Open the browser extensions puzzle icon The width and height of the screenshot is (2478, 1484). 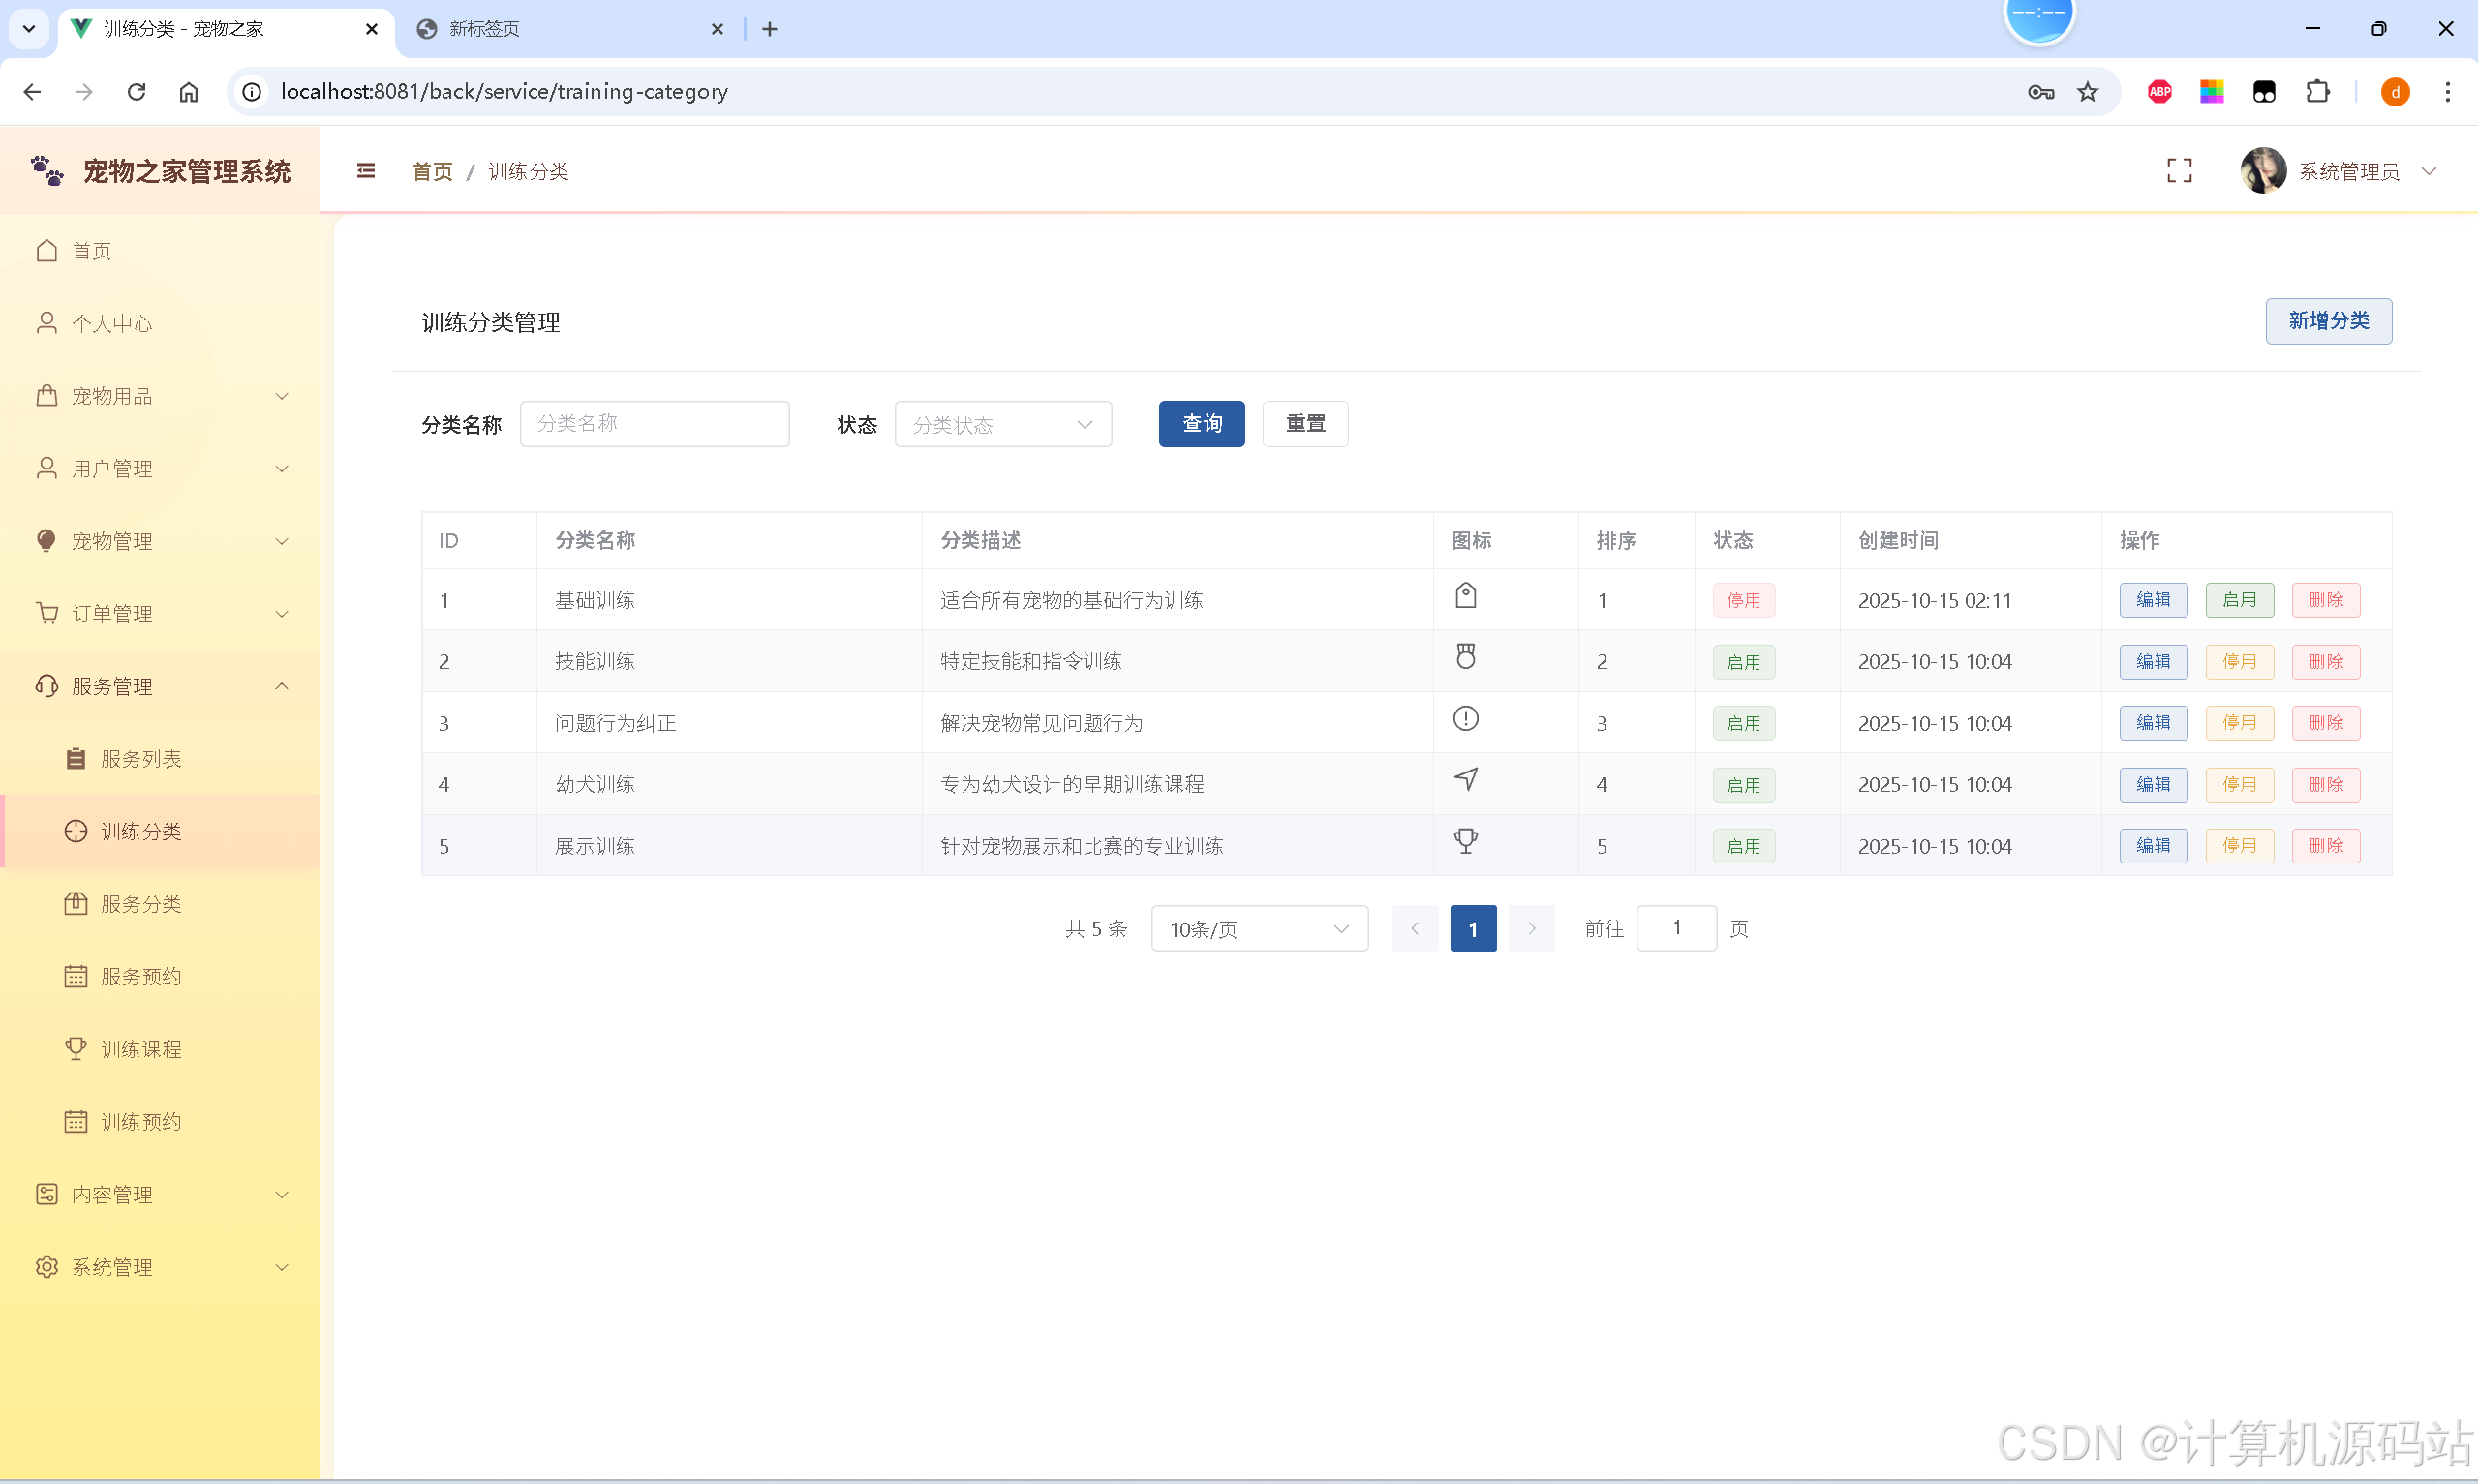[2316, 92]
